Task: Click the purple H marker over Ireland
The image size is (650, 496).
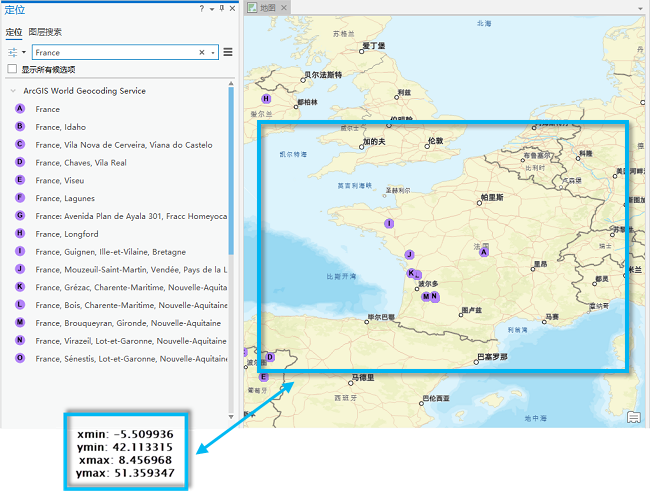Action: 266,99
